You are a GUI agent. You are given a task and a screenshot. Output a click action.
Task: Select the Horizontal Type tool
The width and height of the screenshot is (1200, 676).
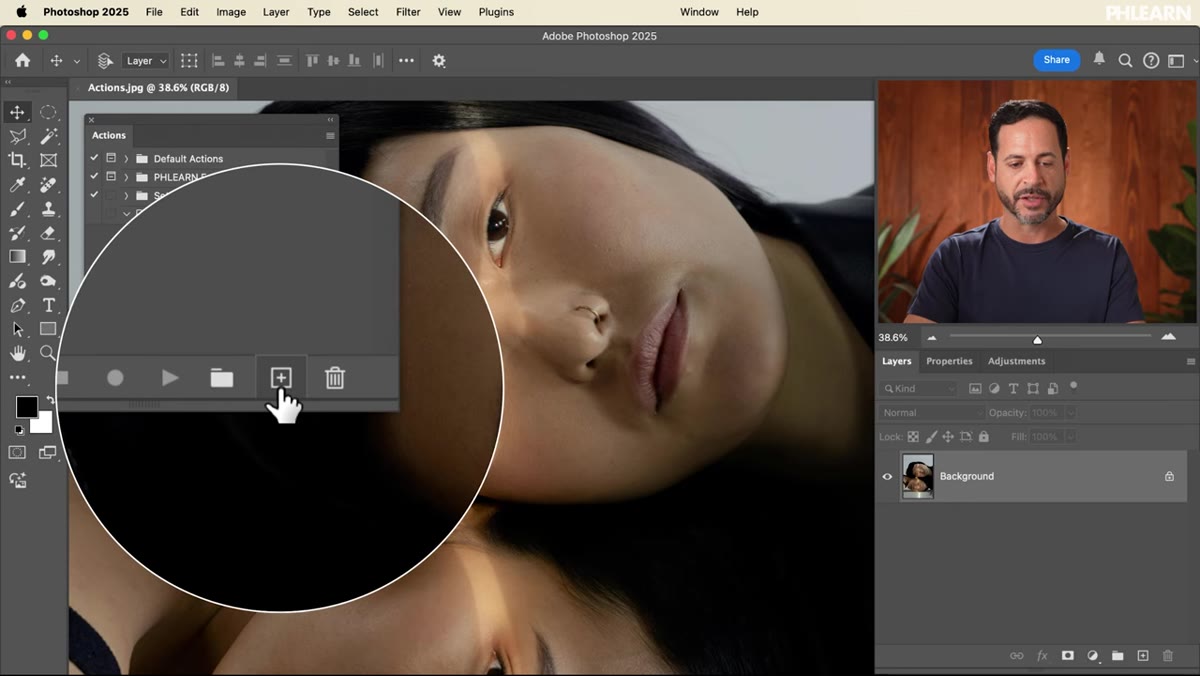(48, 305)
